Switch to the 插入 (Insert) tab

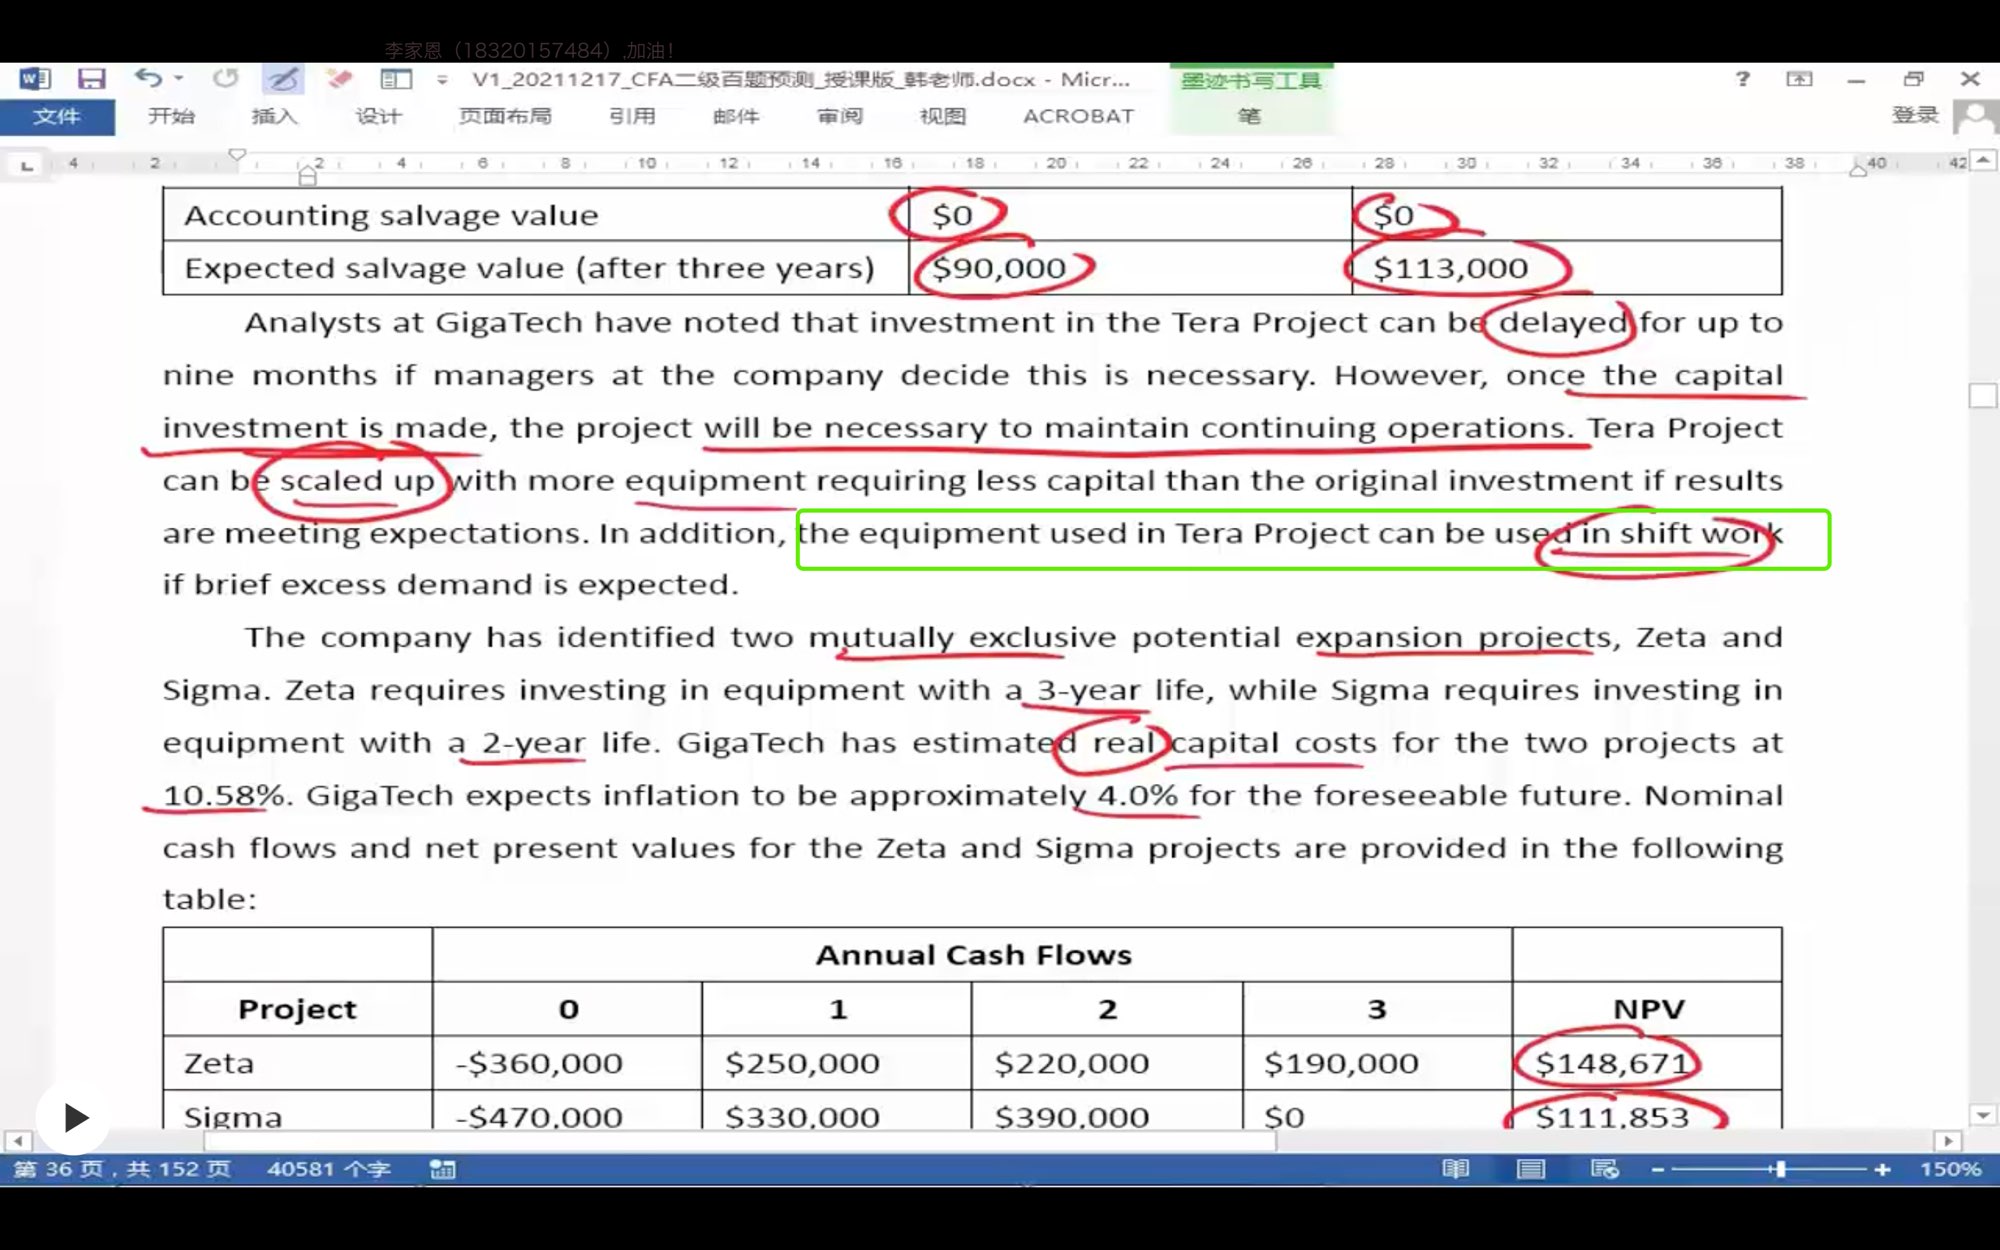[x=274, y=116]
